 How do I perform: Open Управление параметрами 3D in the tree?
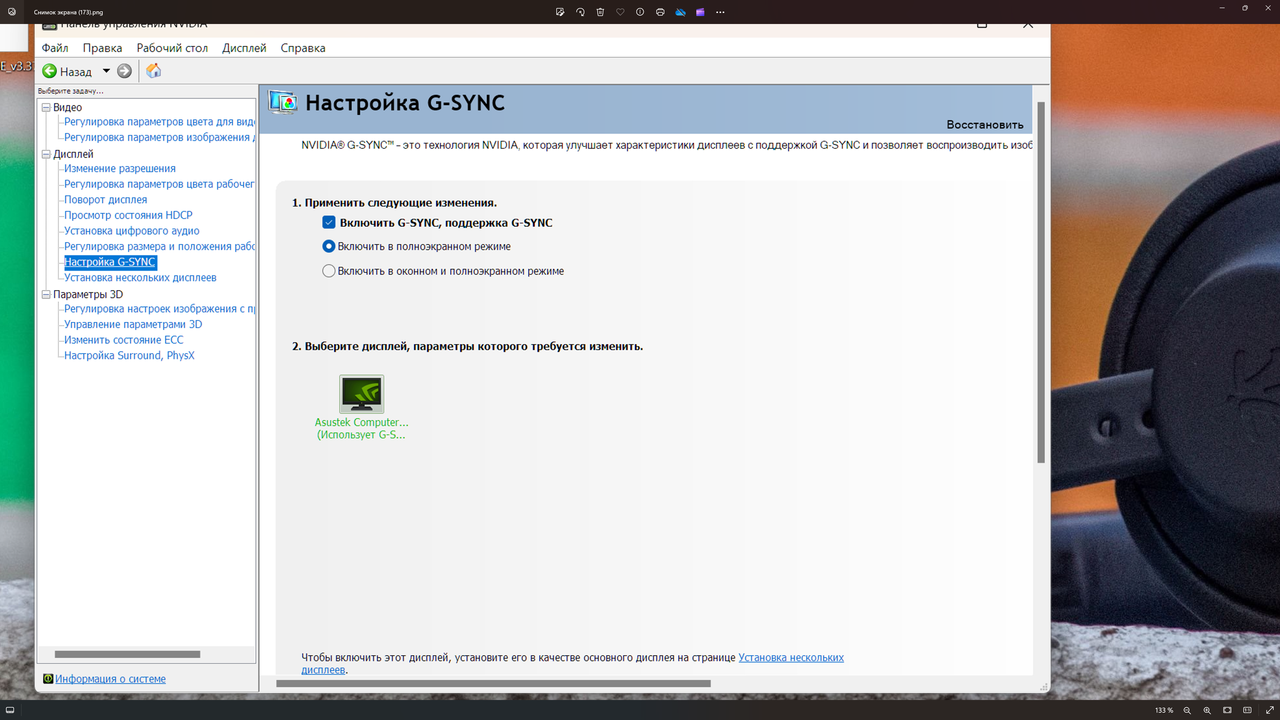pos(133,325)
